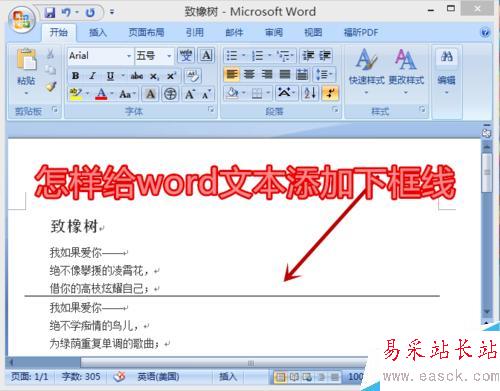Viewport: 500px width, 391px height.
Task: Increase paragraph indent
Action: pos(325,56)
